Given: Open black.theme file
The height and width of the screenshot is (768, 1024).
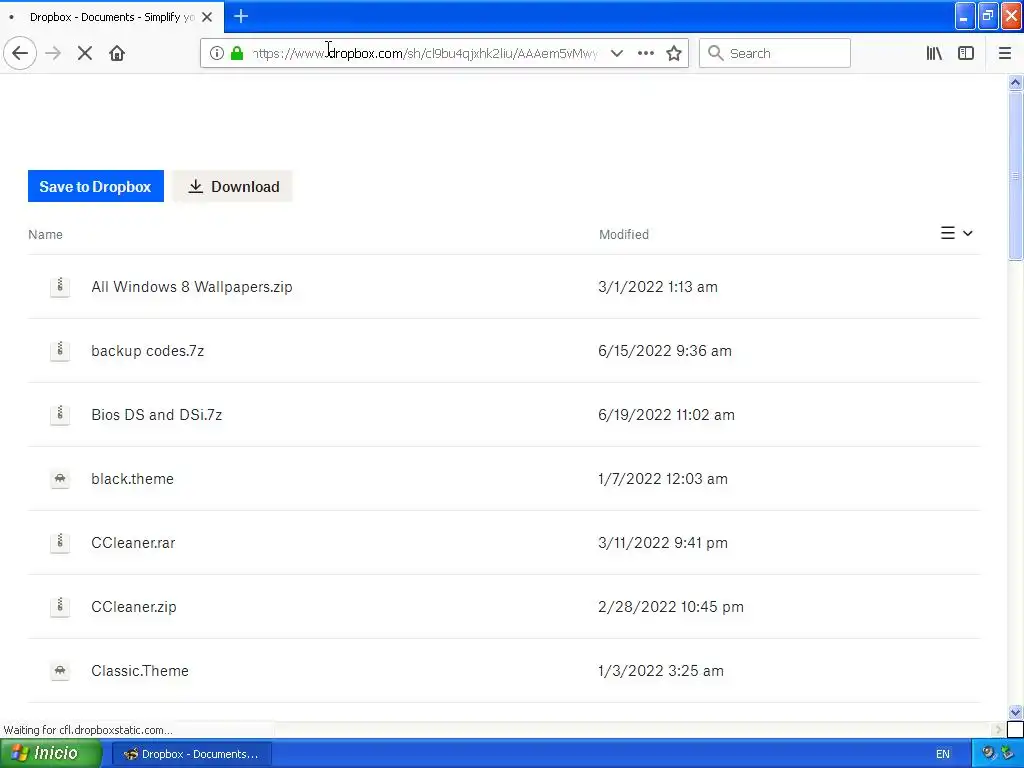Looking at the screenshot, I should tap(133, 479).
